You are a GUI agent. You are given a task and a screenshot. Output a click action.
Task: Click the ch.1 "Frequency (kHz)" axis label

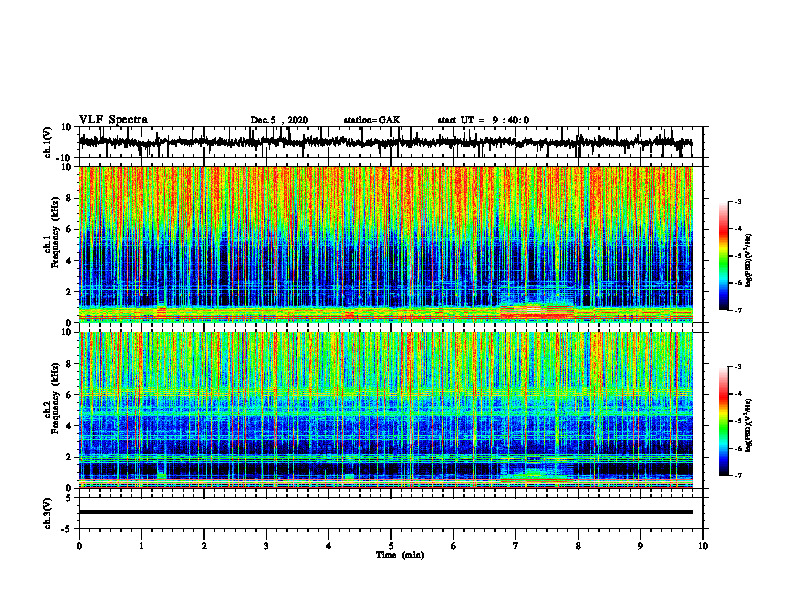tap(54, 233)
